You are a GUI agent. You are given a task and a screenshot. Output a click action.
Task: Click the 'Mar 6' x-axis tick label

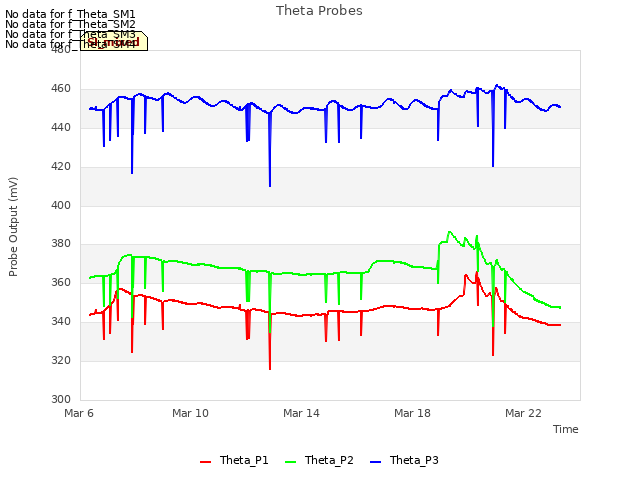coord(79,413)
